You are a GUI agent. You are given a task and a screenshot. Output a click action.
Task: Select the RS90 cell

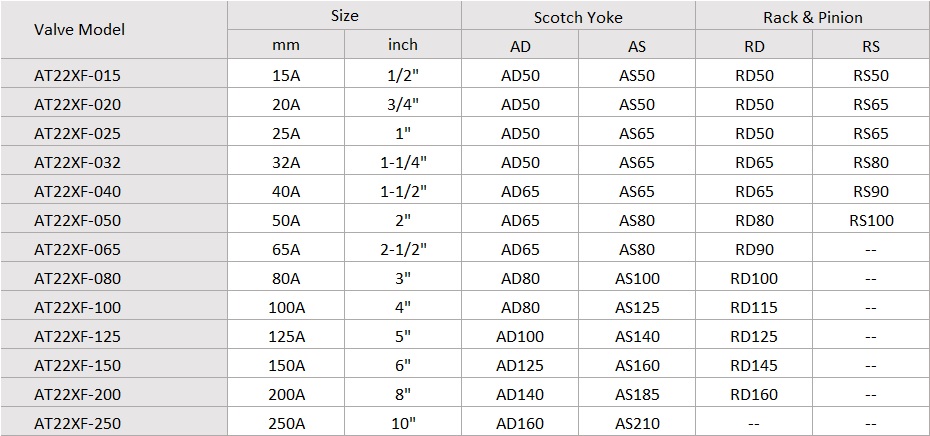click(x=871, y=192)
